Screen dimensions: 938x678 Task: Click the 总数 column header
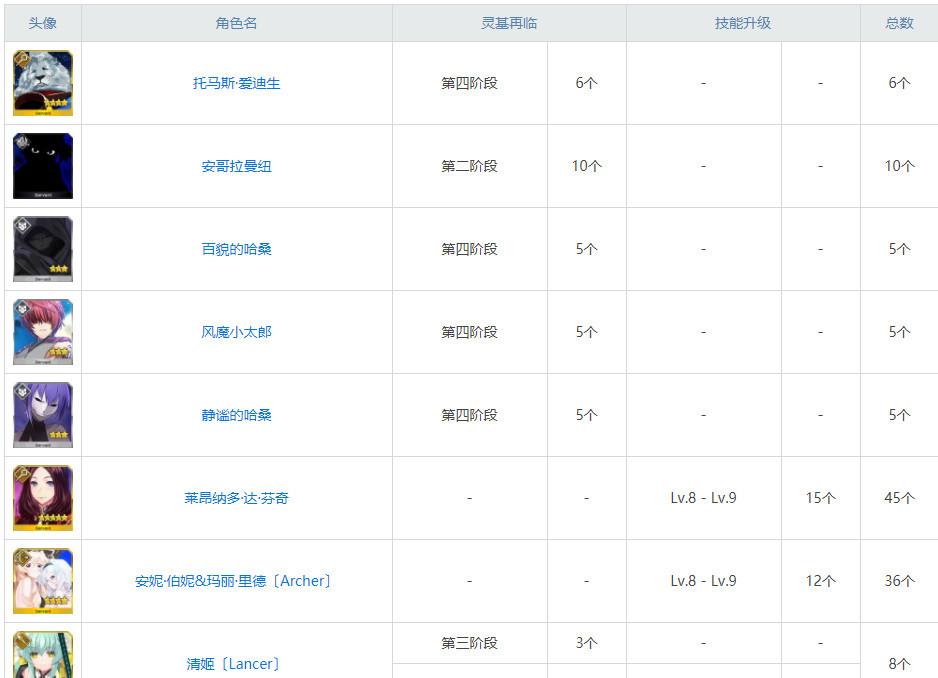point(898,22)
